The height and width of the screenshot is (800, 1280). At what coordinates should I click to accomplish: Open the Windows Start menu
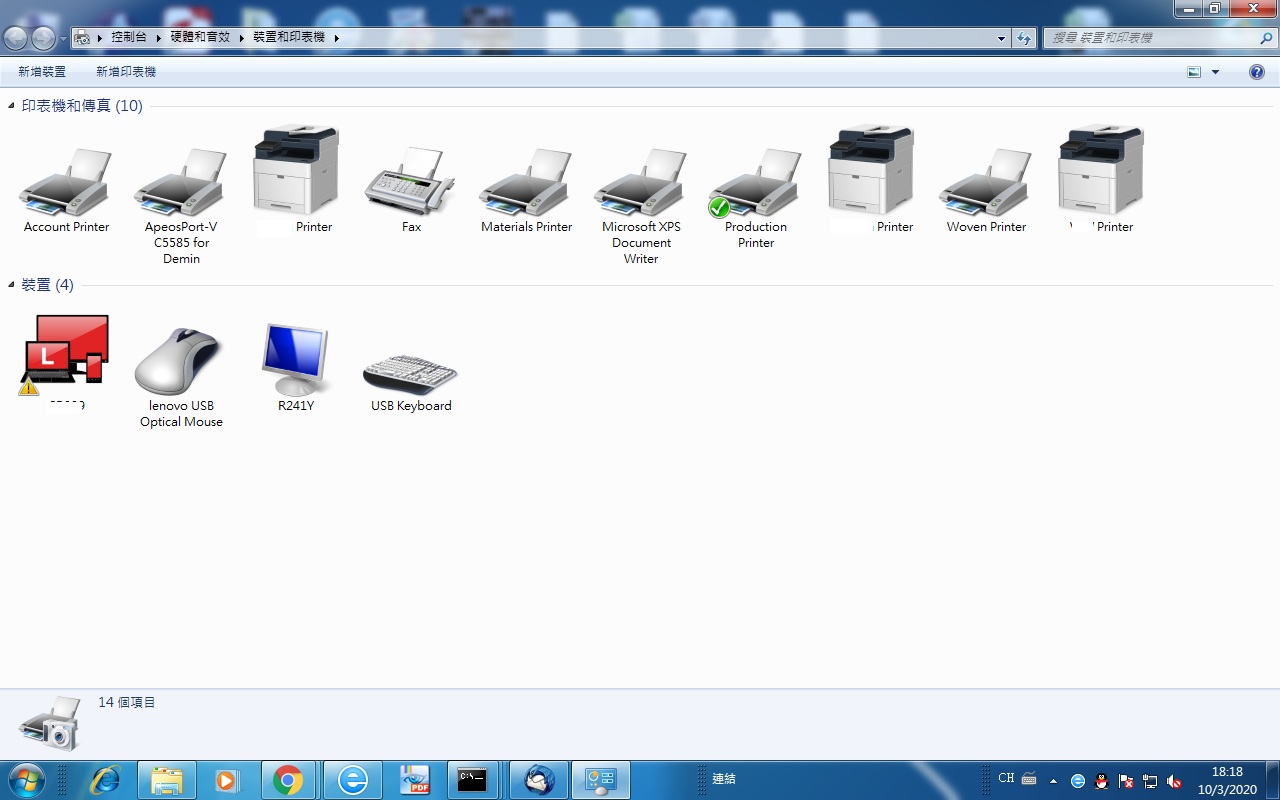point(25,780)
